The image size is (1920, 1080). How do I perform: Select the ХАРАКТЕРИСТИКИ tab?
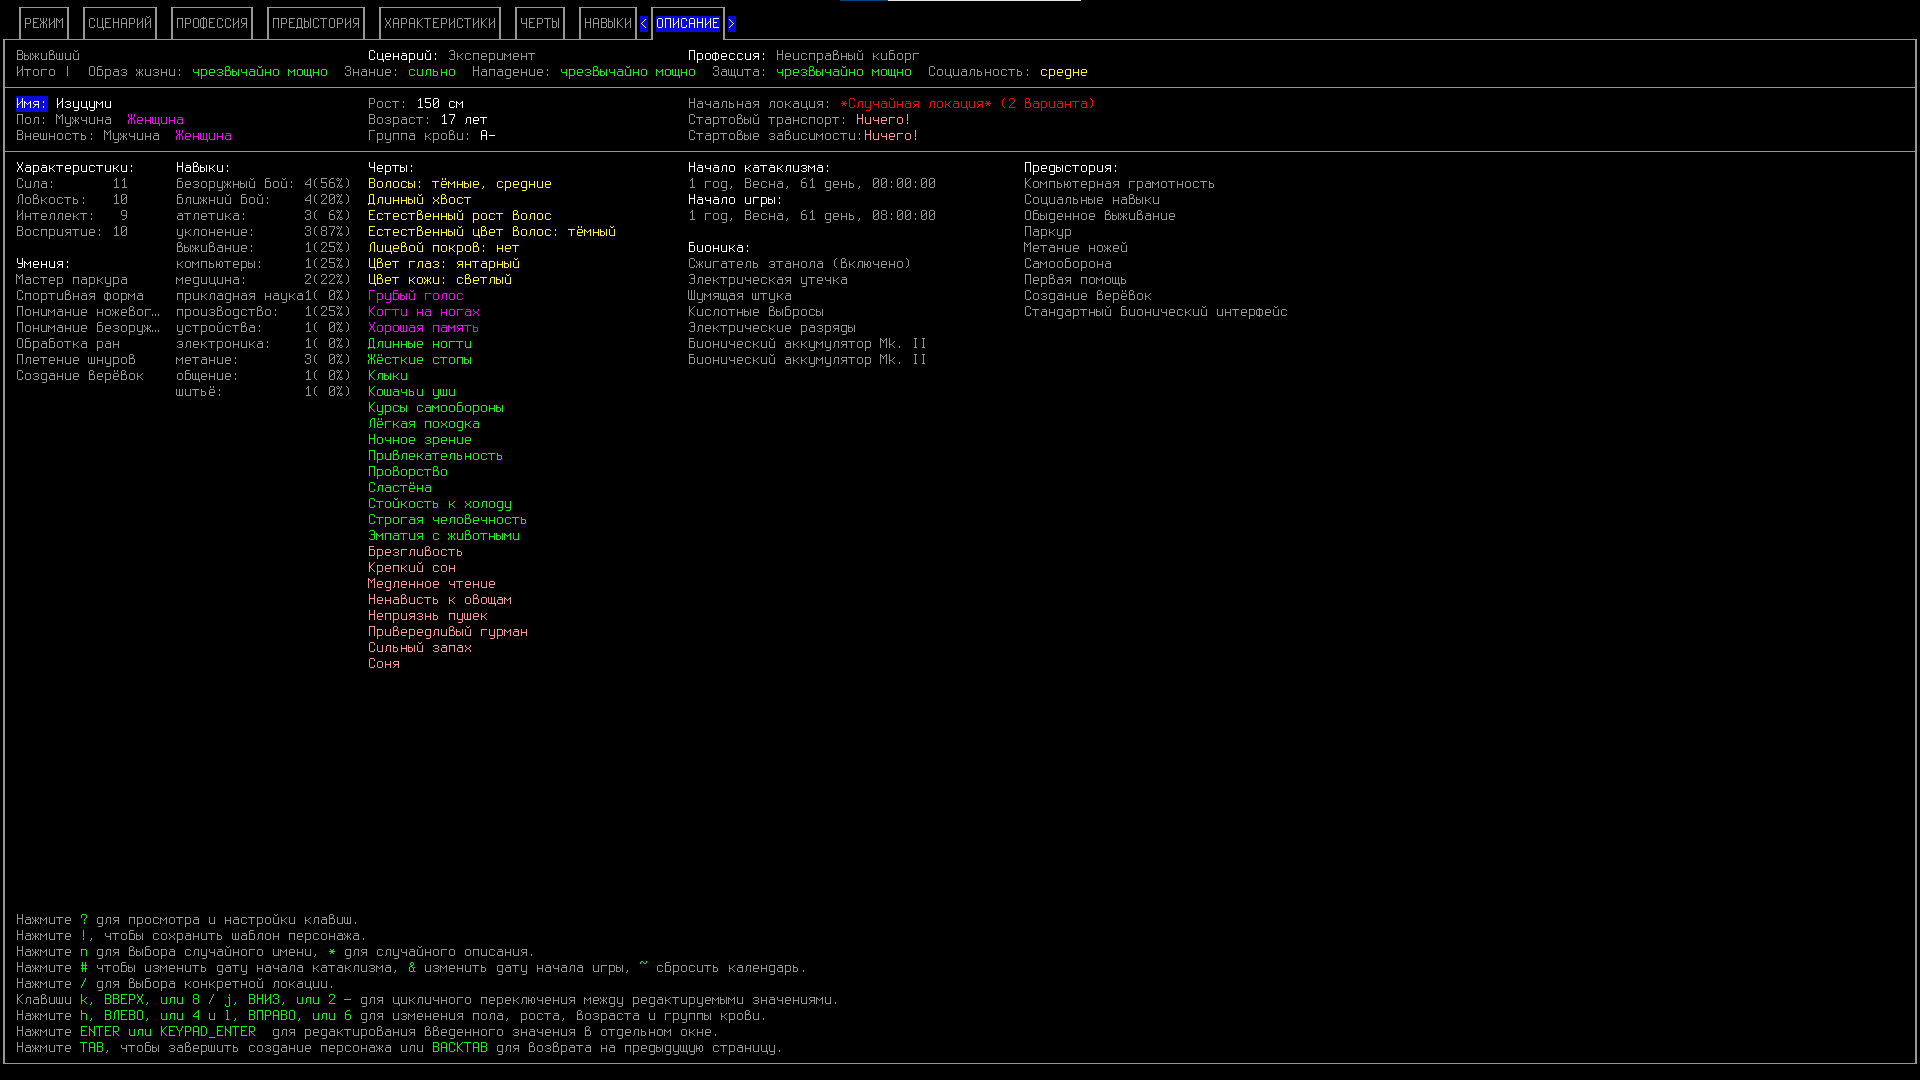coord(440,24)
